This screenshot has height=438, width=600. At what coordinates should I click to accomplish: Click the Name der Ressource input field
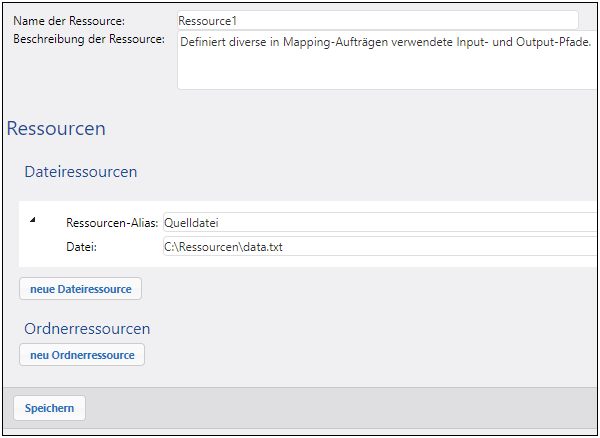tap(377, 20)
